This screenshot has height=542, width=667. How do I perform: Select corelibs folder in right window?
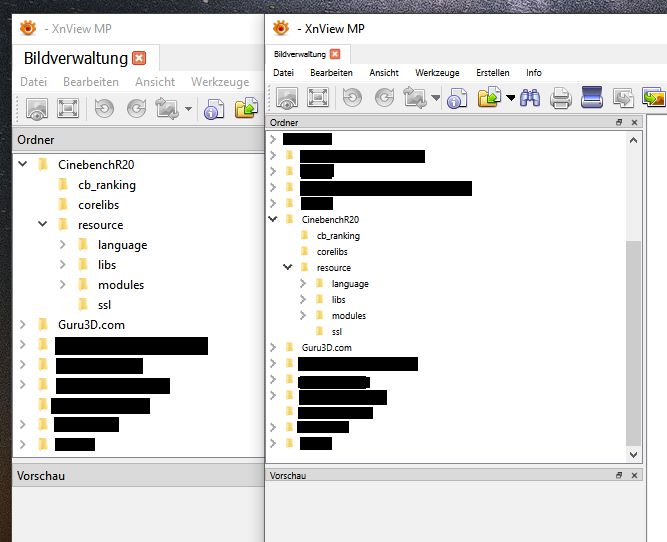332,251
